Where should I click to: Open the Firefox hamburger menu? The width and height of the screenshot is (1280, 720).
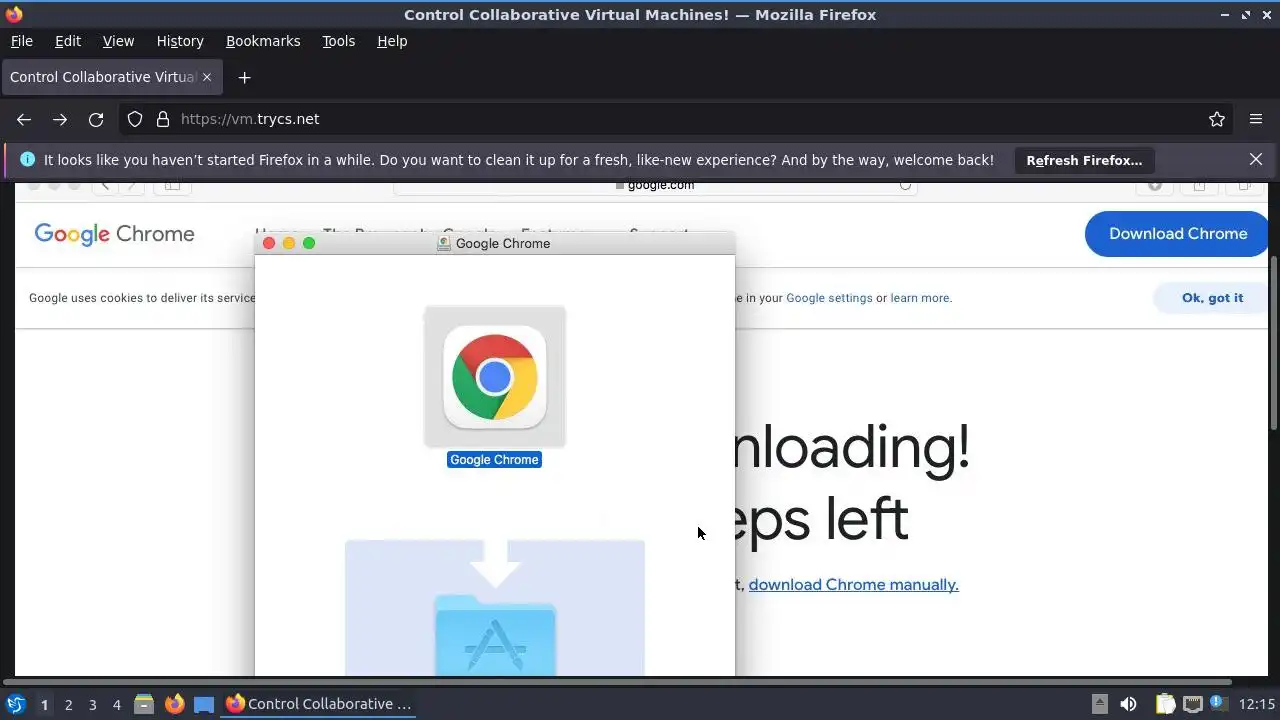[x=1256, y=119]
